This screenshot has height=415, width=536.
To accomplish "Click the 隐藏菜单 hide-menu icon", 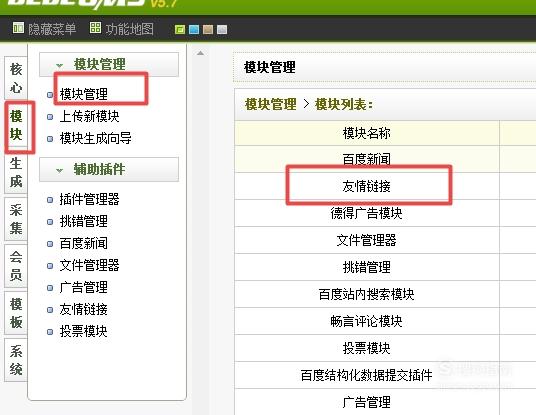I will 18,28.
